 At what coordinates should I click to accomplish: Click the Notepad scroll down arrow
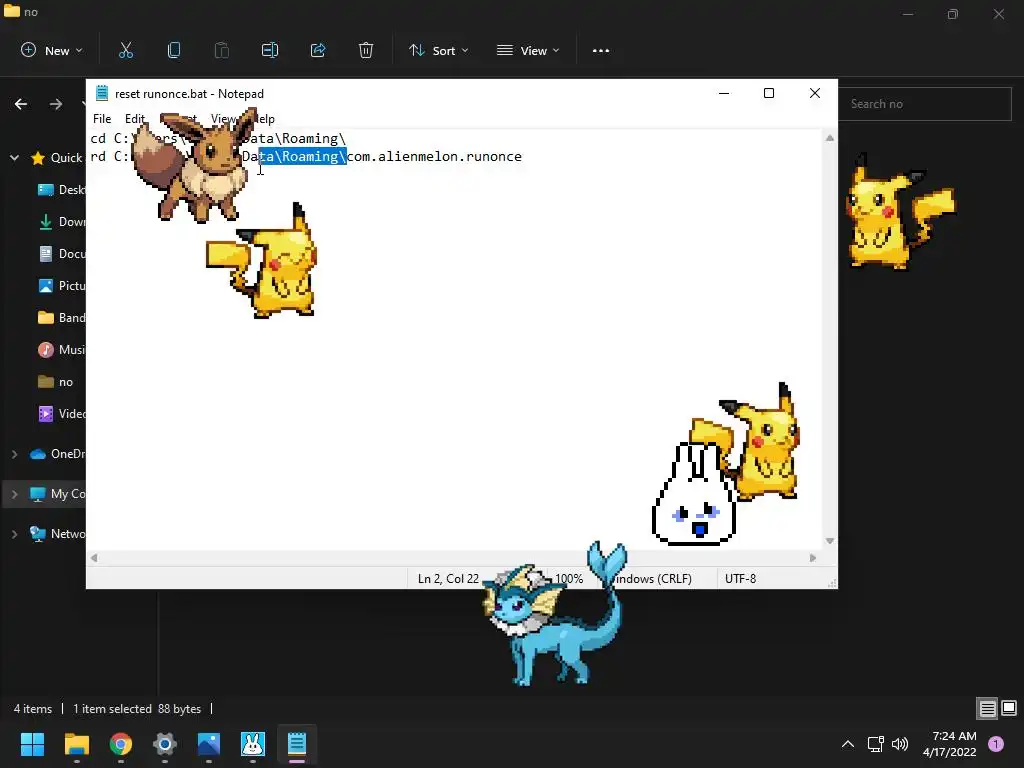point(829,541)
